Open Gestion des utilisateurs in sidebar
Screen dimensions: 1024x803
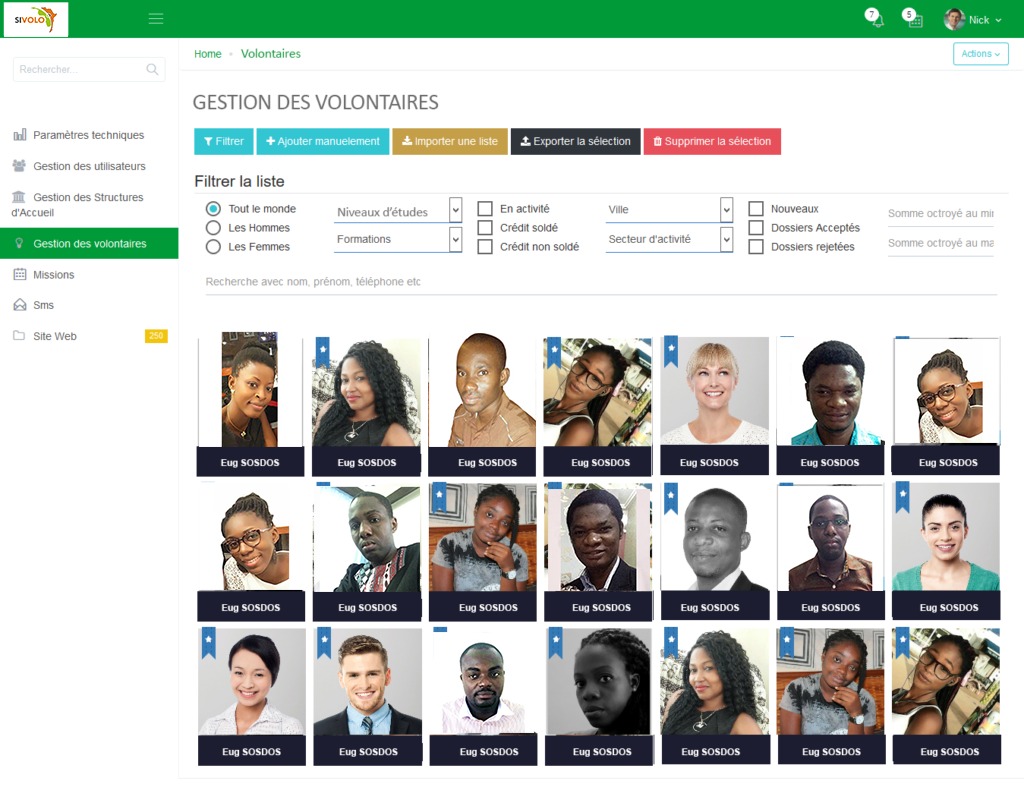click(89, 166)
